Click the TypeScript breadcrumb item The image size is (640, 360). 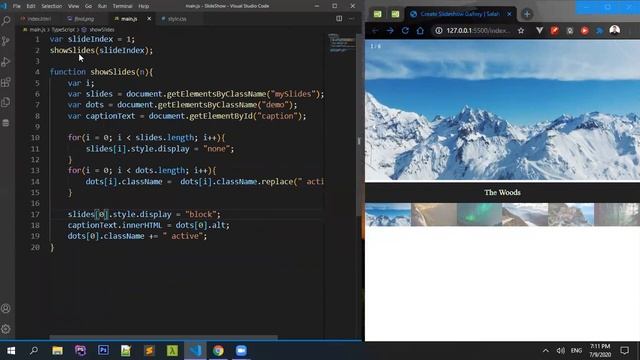click(63, 30)
